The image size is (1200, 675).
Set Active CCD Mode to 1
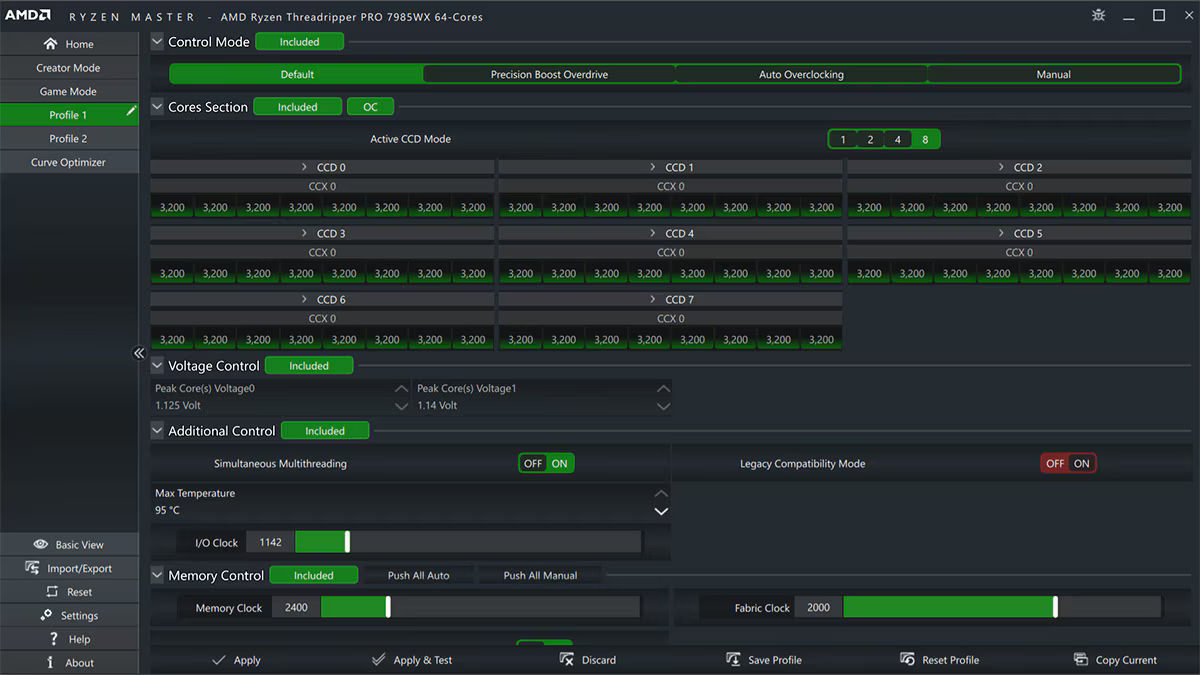[x=843, y=140]
